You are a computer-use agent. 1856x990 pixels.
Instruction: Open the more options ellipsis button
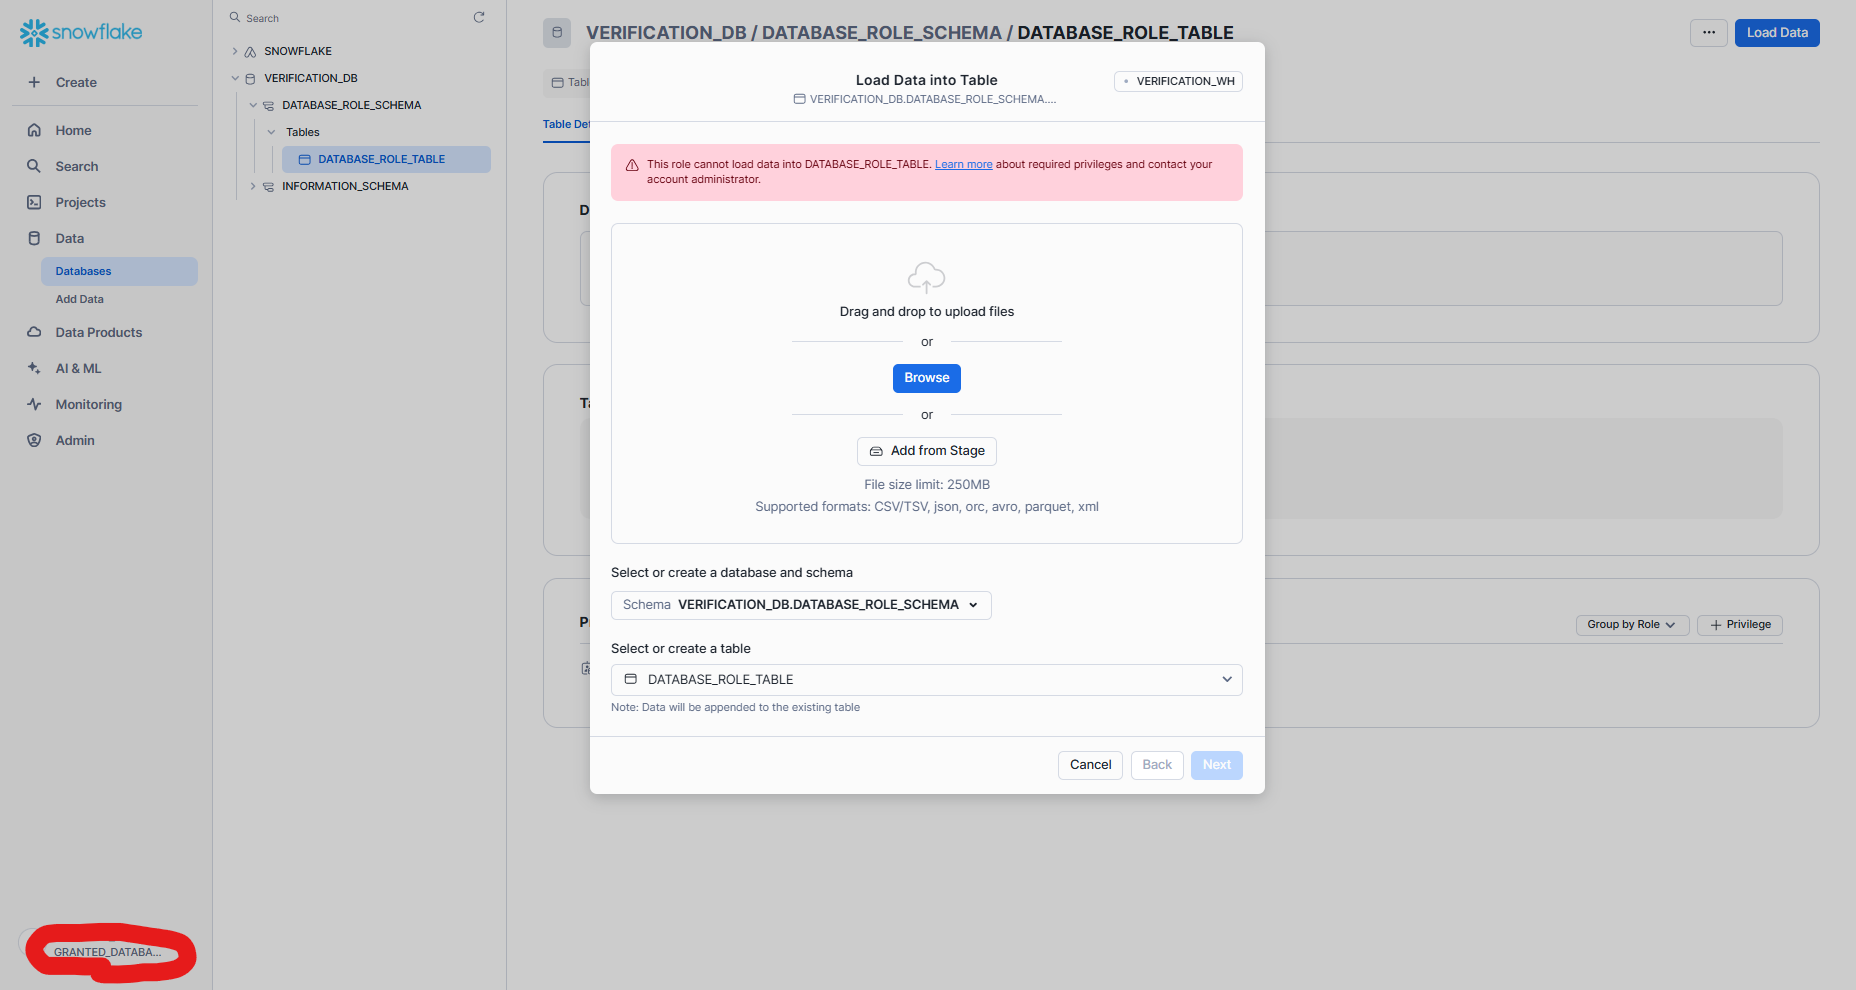pos(1709,33)
